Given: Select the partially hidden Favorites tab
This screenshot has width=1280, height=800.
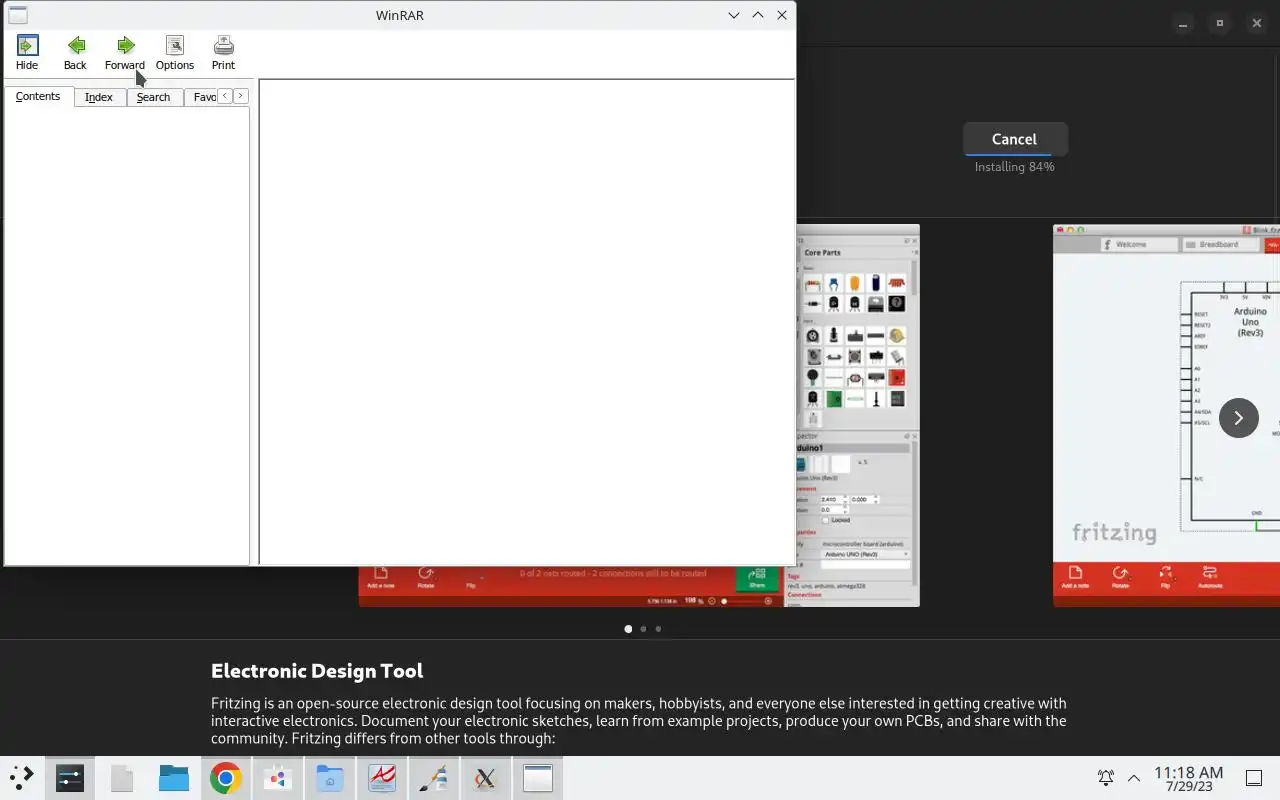Looking at the screenshot, I should point(201,97).
